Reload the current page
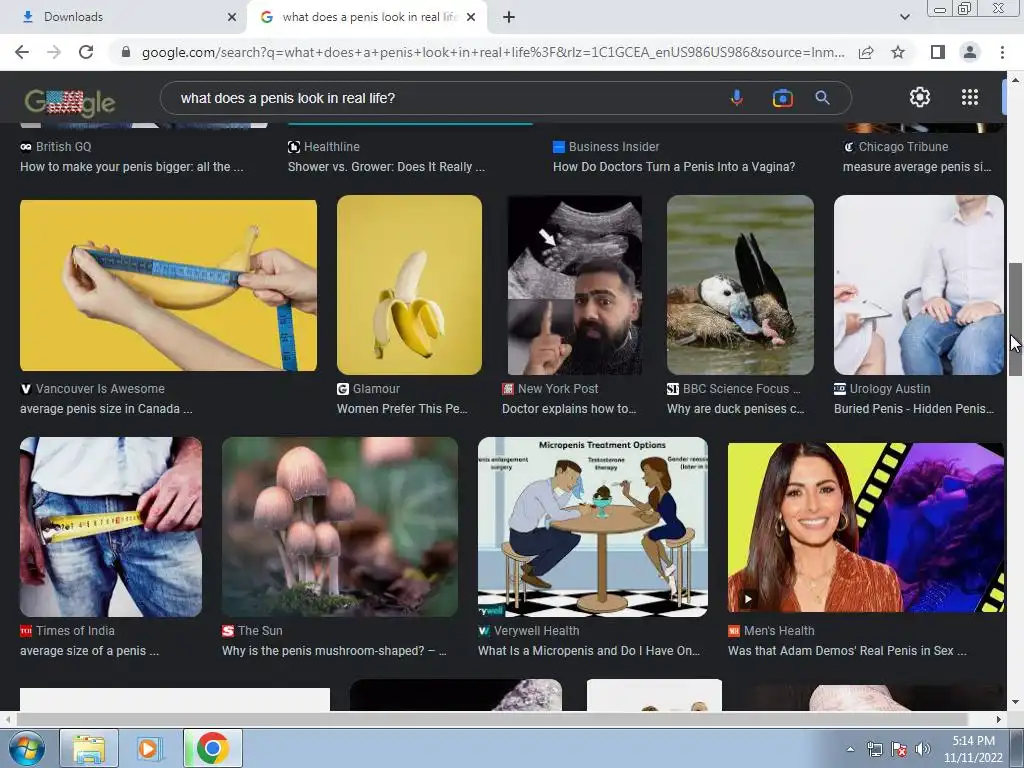1024x768 pixels. [x=86, y=52]
